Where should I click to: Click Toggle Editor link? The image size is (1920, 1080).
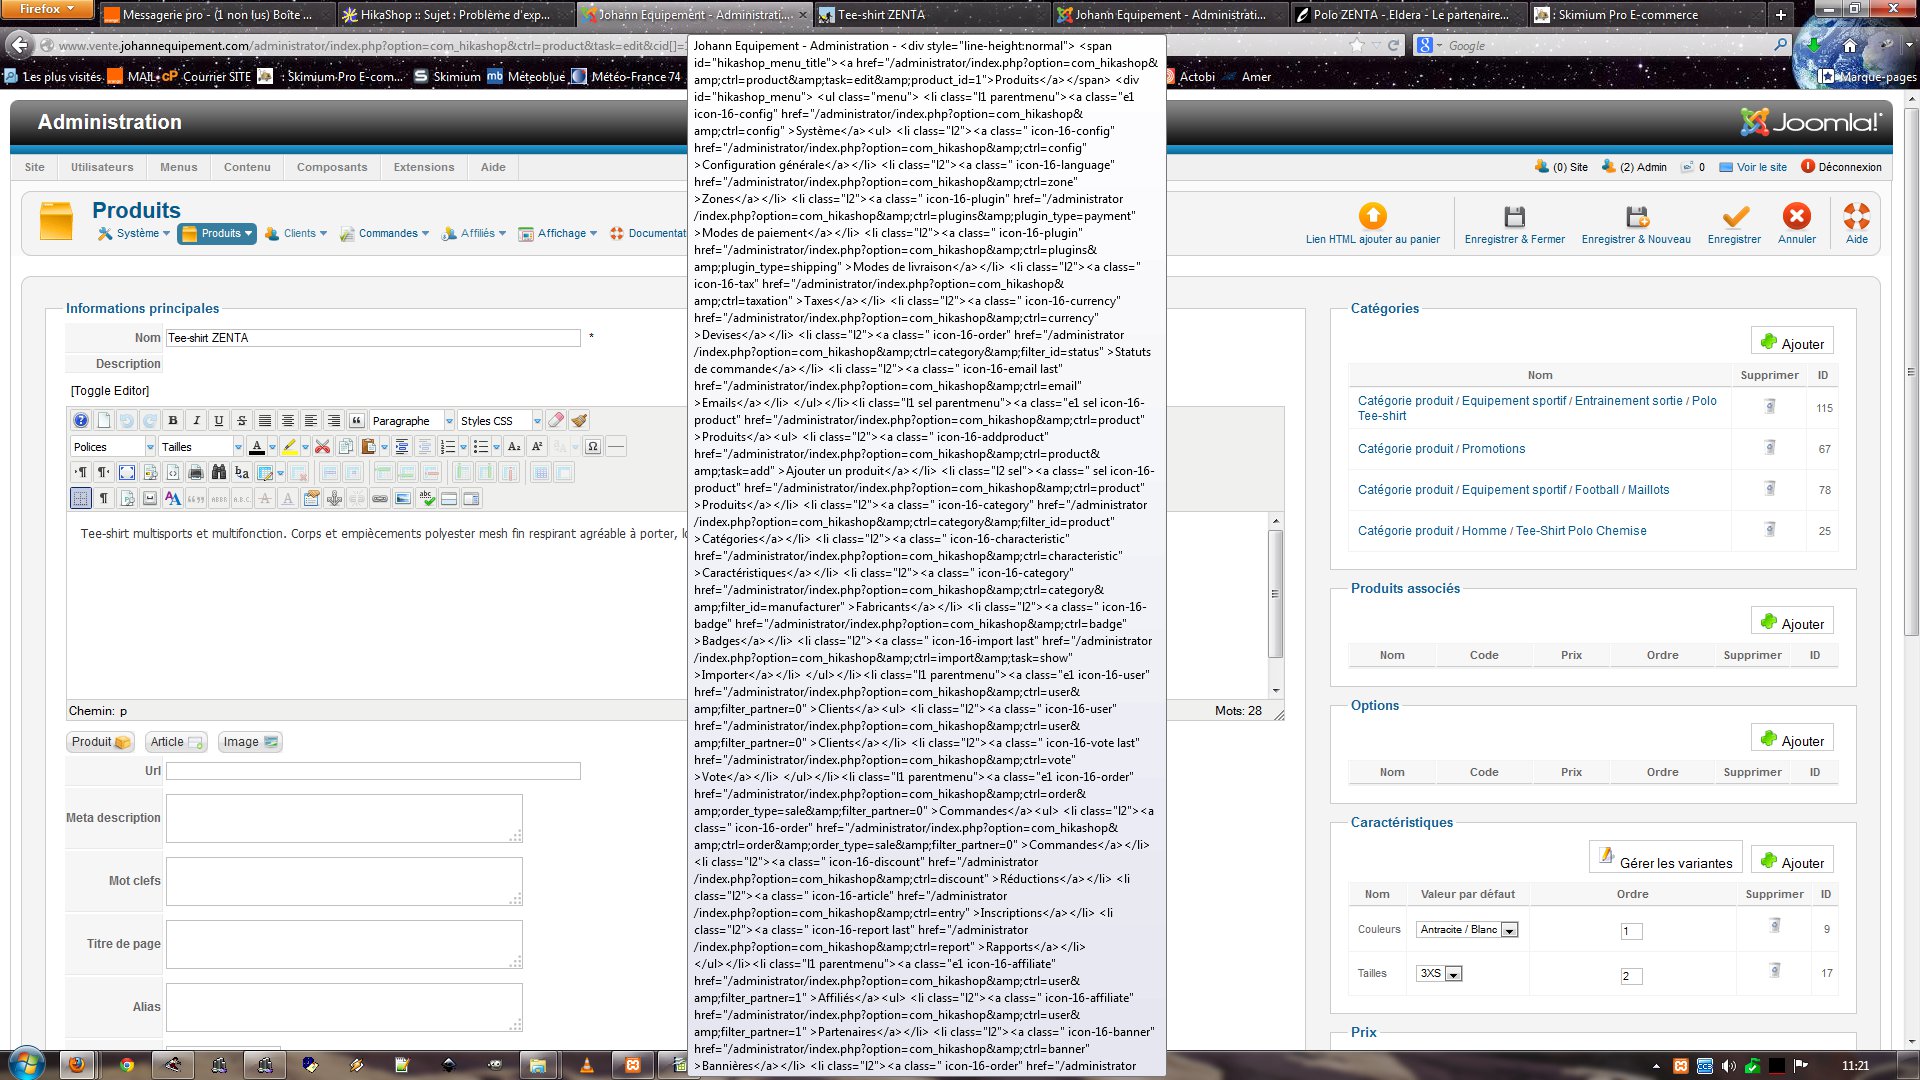pyautogui.click(x=110, y=391)
